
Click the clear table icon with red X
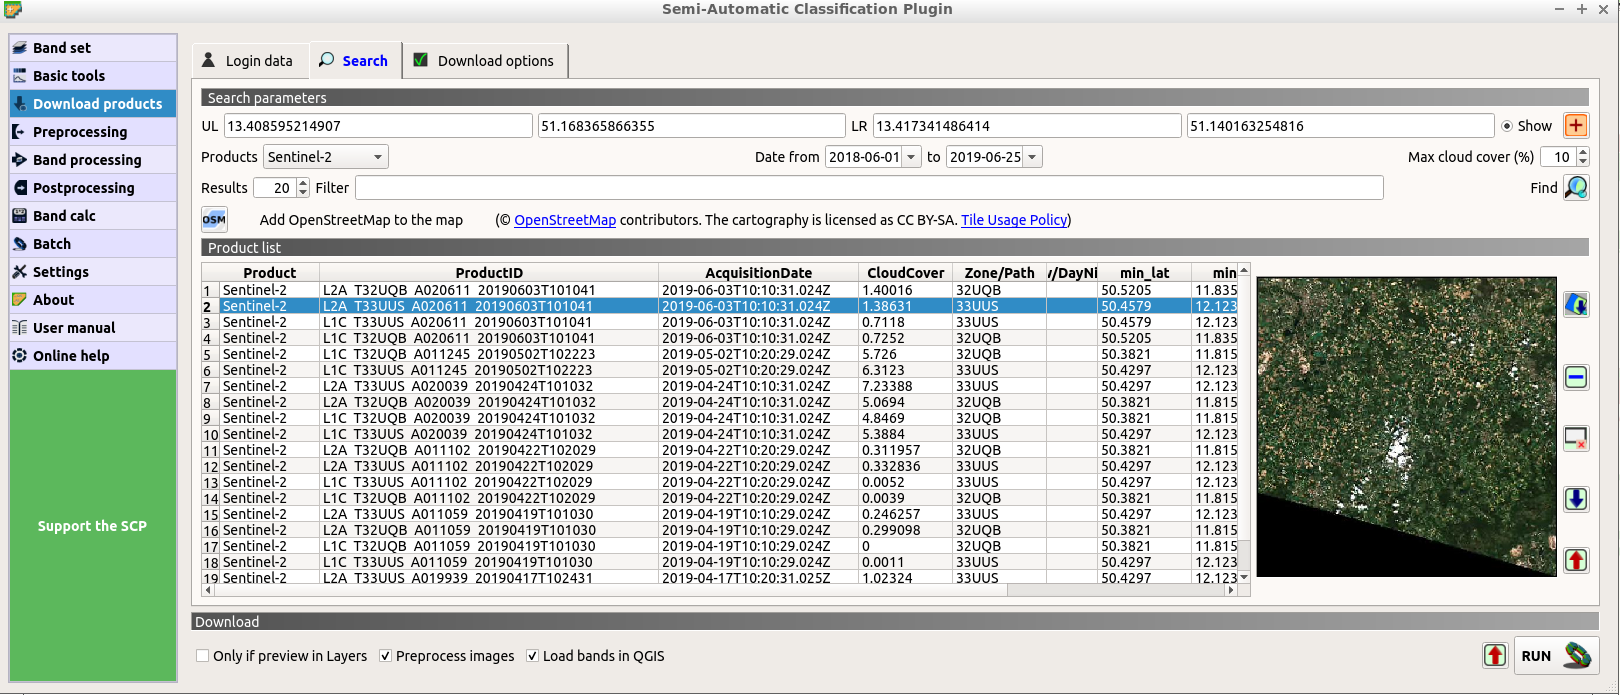tap(1576, 438)
